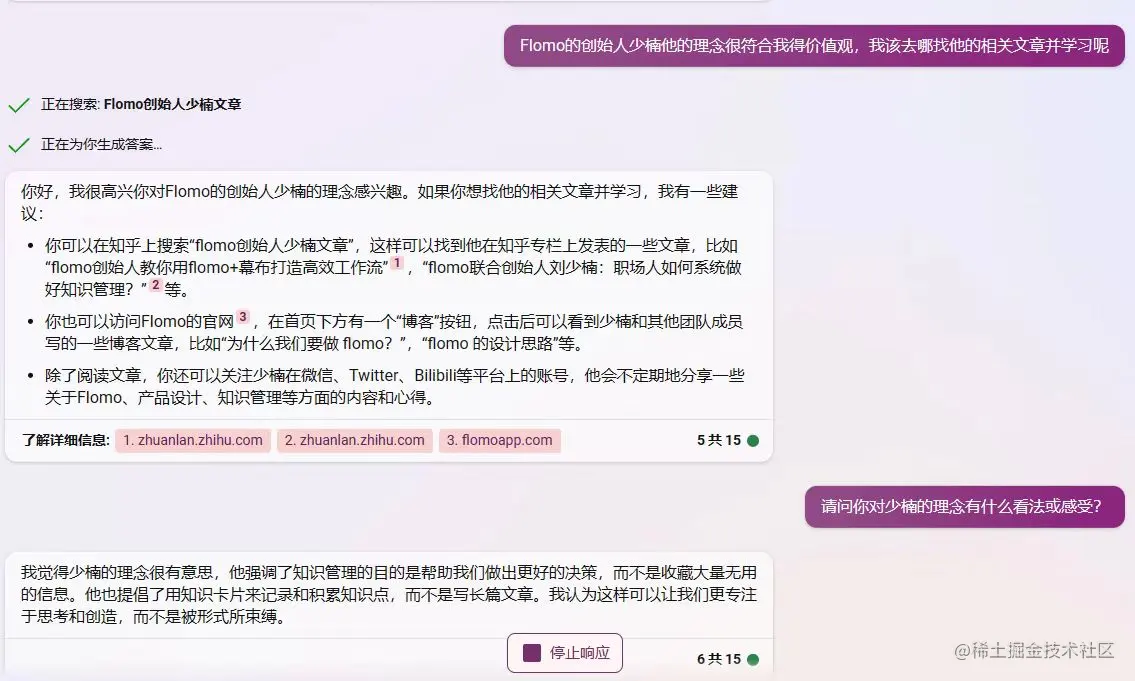Screen dimensions: 1135x681
Task: Open source link 3. flomoapp.com
Action: click(499, 440)
